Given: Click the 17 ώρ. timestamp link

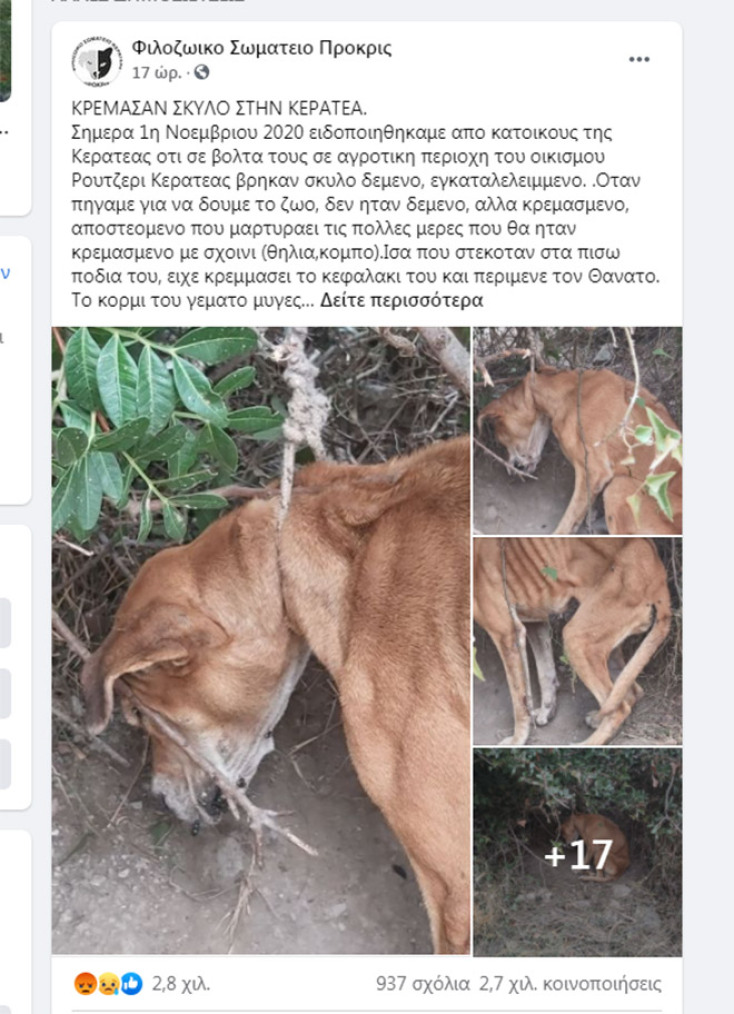Looking at the screenshot, I should pyautogui.click(x=157, y=72).
